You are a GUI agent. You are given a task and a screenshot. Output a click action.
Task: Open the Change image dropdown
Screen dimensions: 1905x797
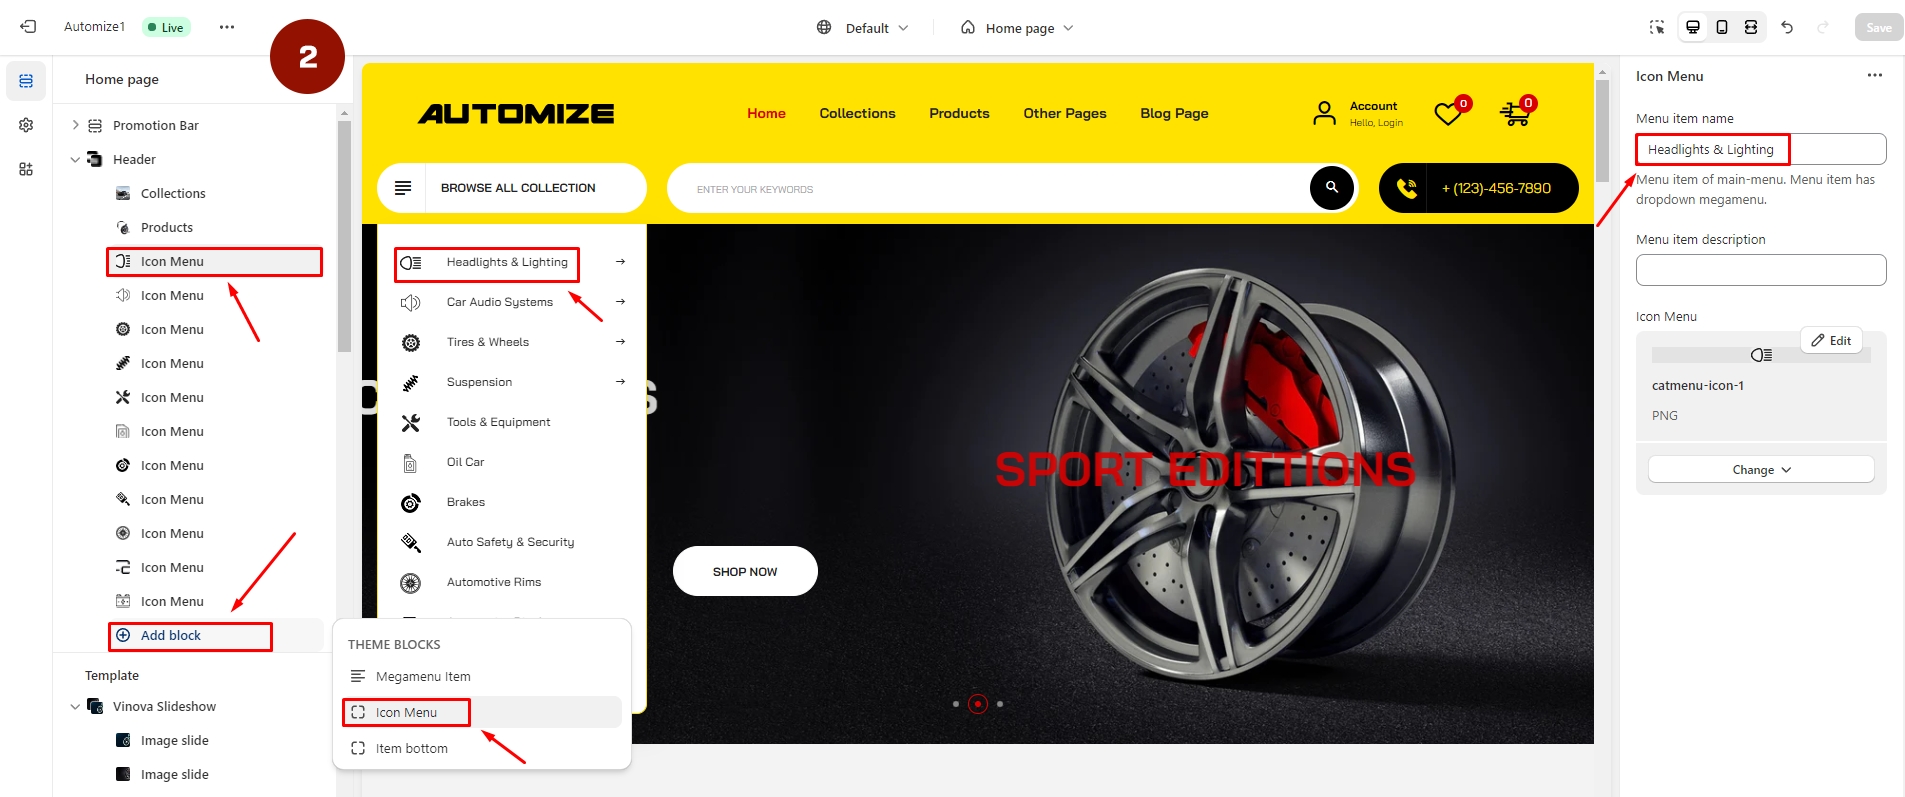[1761, 470]
